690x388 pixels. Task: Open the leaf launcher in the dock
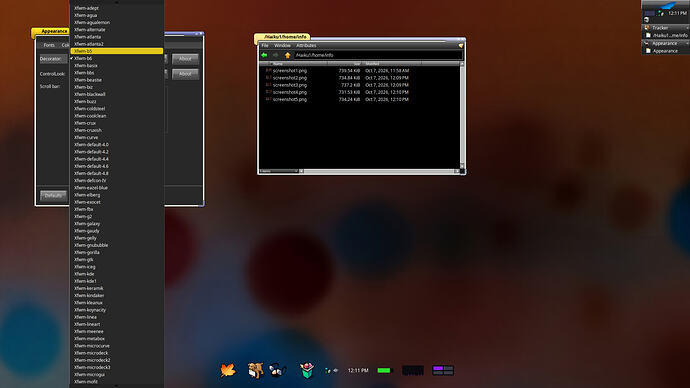[228, 370]
